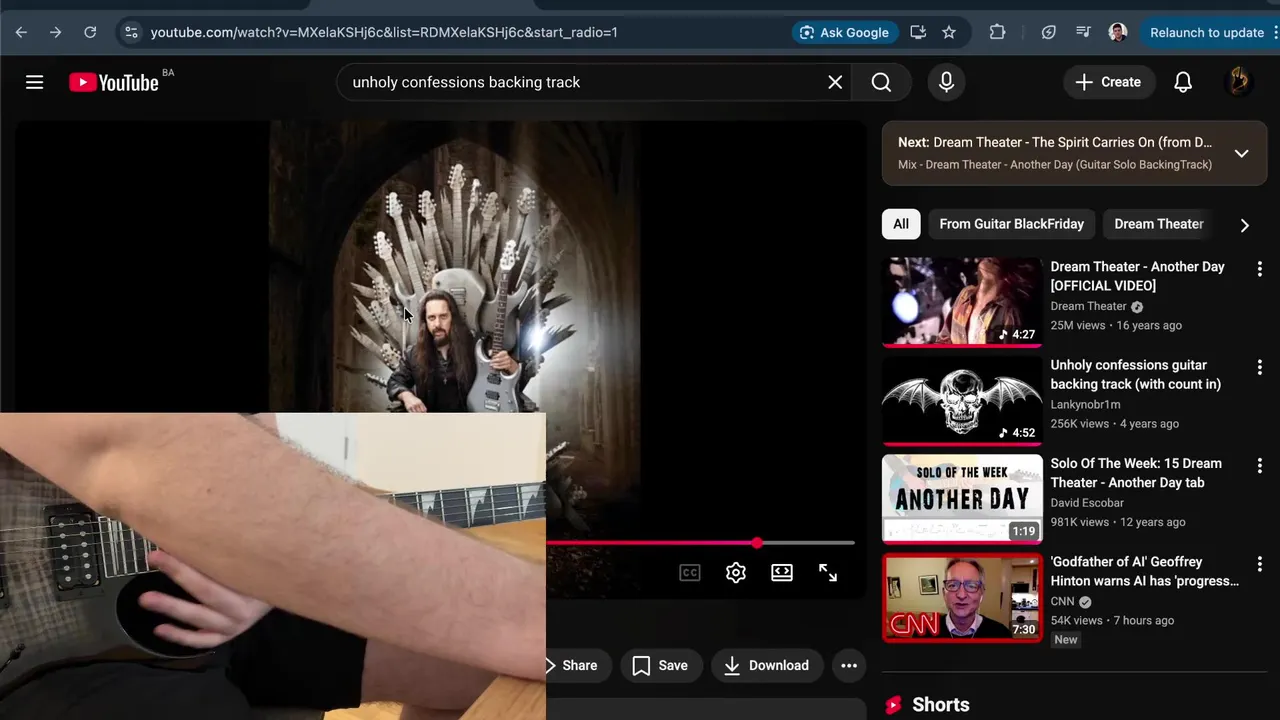Select the From Guitar BlackFriday chip

point(1011,224)
